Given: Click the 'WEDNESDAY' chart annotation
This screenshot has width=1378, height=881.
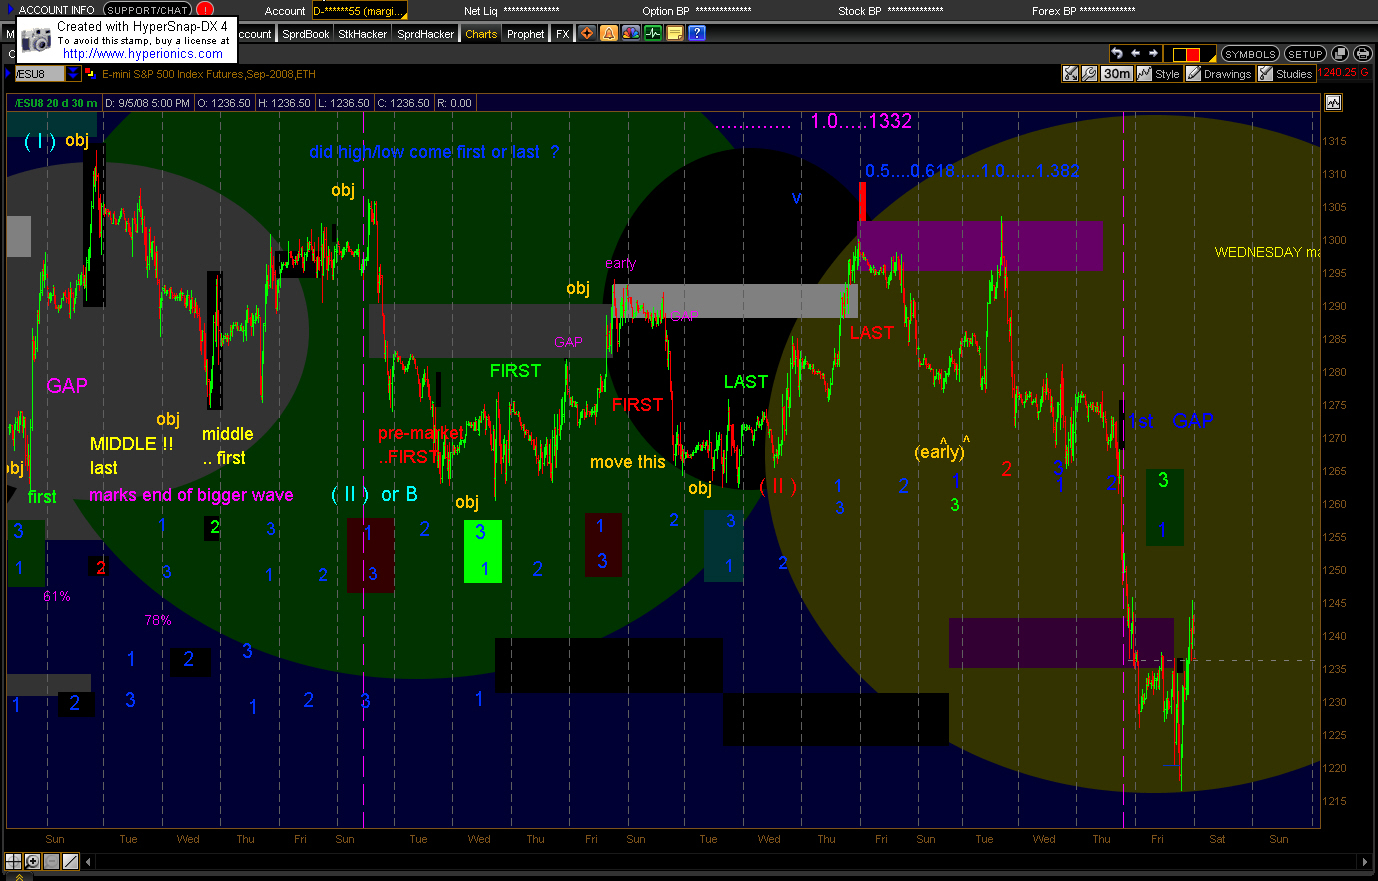Looking at the screenshot, I should click(x=1258, y=252).
